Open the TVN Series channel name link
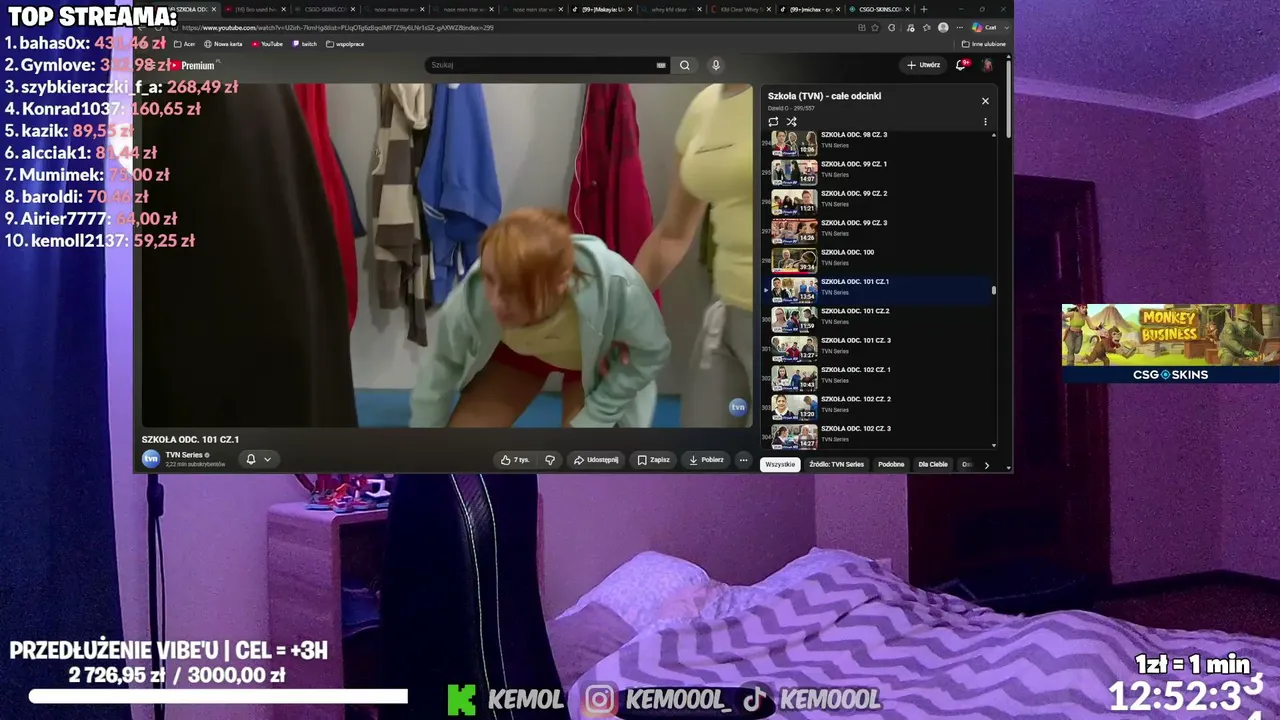This screenshot has height=720, width=1280. click(x=184, y=455)
